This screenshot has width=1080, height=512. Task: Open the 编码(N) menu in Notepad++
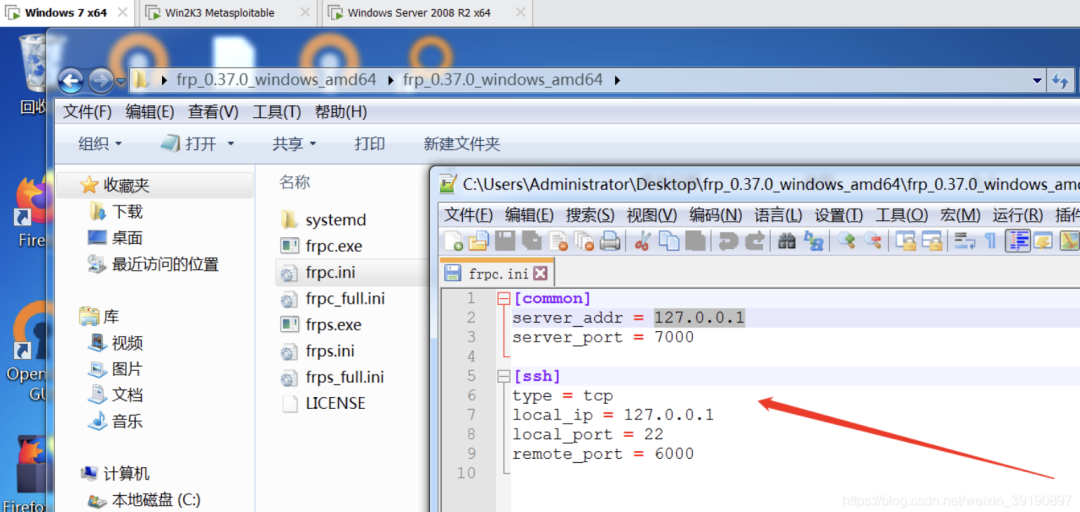click(x=716, y=215)
